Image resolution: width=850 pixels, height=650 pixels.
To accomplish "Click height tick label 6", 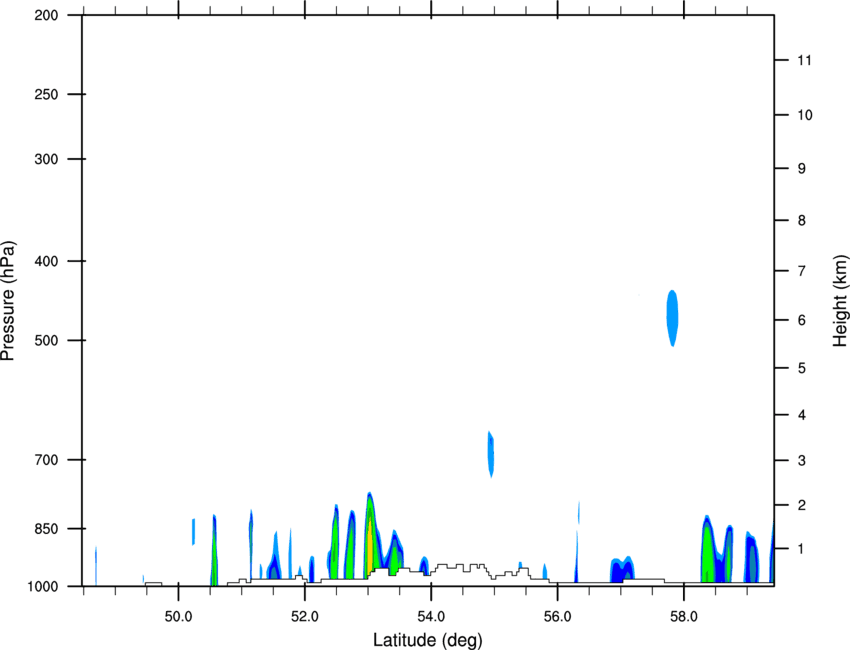I will 802,320.
